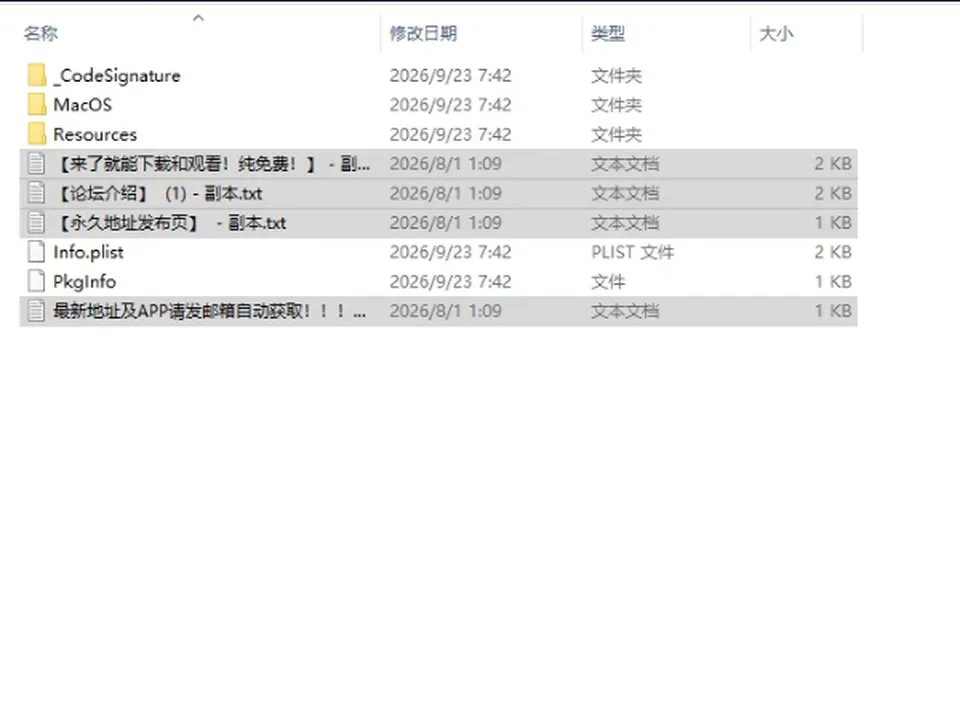The width and height of the screenshot is (960, 725).
Task: Click the date of 【永久地址发布页】 row
Action: pyautogui.click(x=445, y=222)
